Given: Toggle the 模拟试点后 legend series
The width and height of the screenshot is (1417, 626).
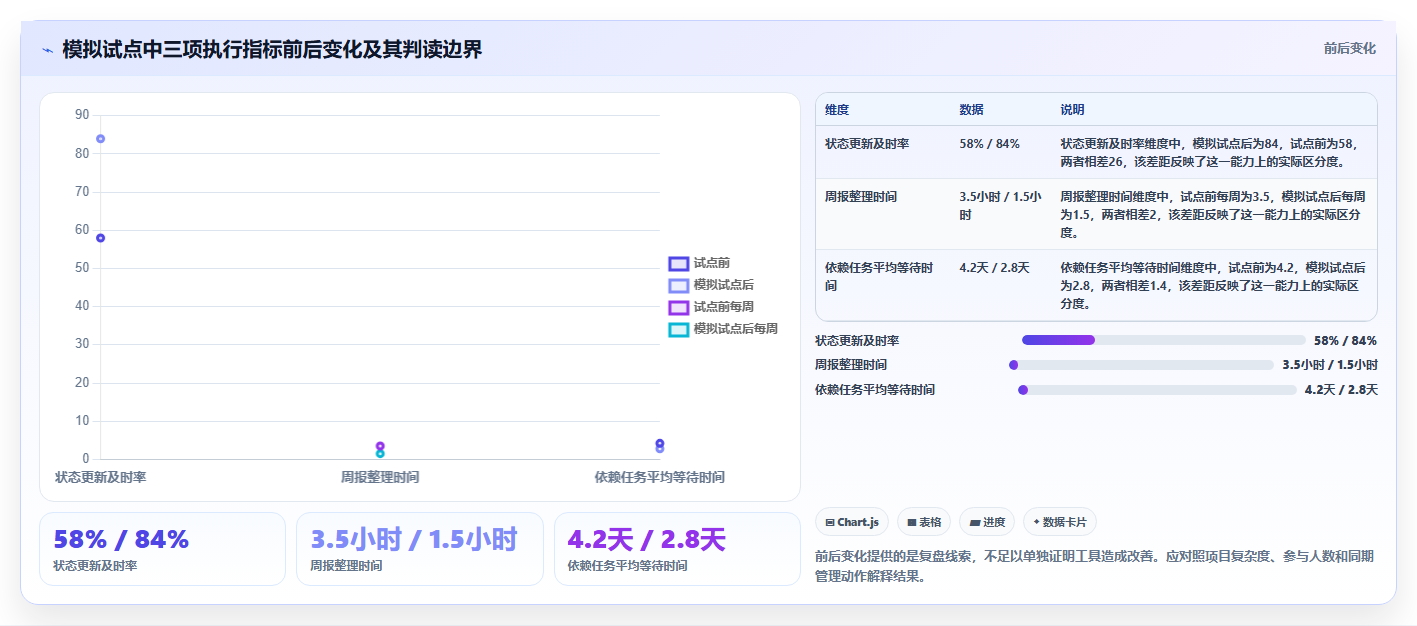Looking at the screenshot, I should pyautogui.click(x=712, y=285).
